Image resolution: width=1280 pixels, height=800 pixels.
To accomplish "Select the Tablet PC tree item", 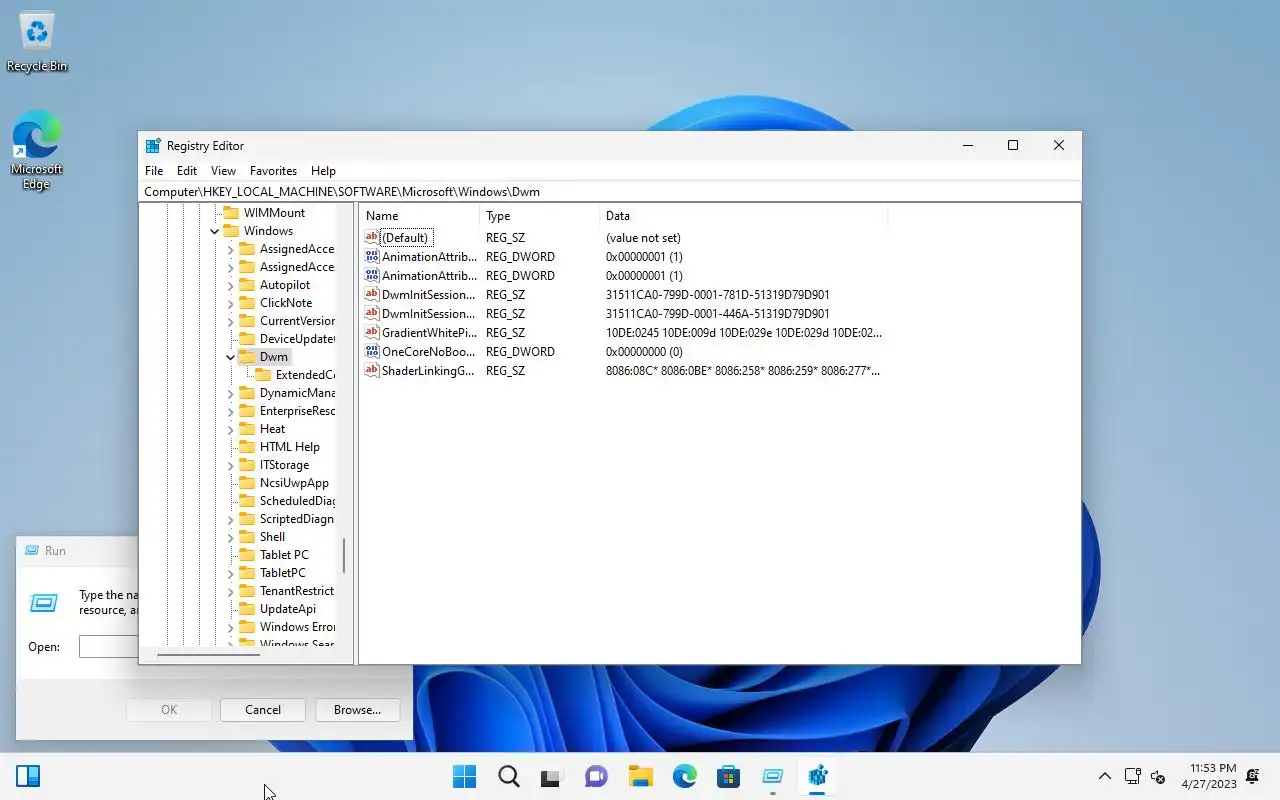I will pos(284,555).
